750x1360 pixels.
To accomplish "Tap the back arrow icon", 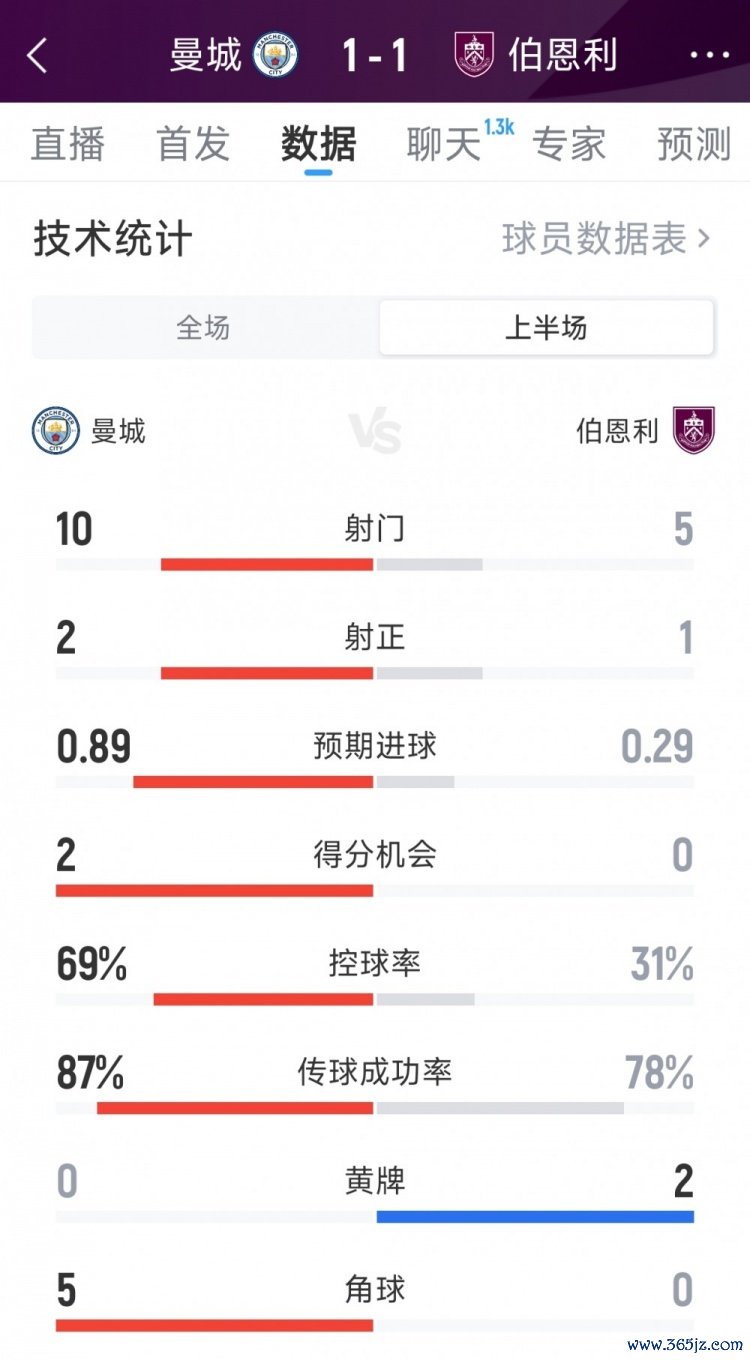I will [37, 55].
